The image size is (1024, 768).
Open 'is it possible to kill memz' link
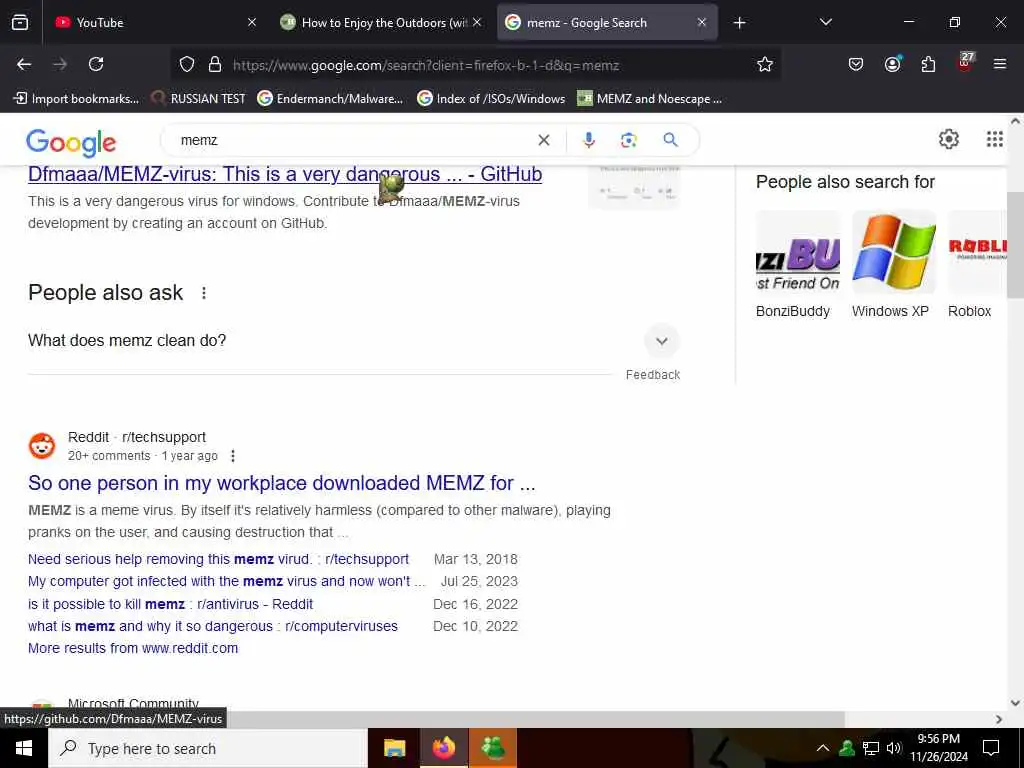170,604
